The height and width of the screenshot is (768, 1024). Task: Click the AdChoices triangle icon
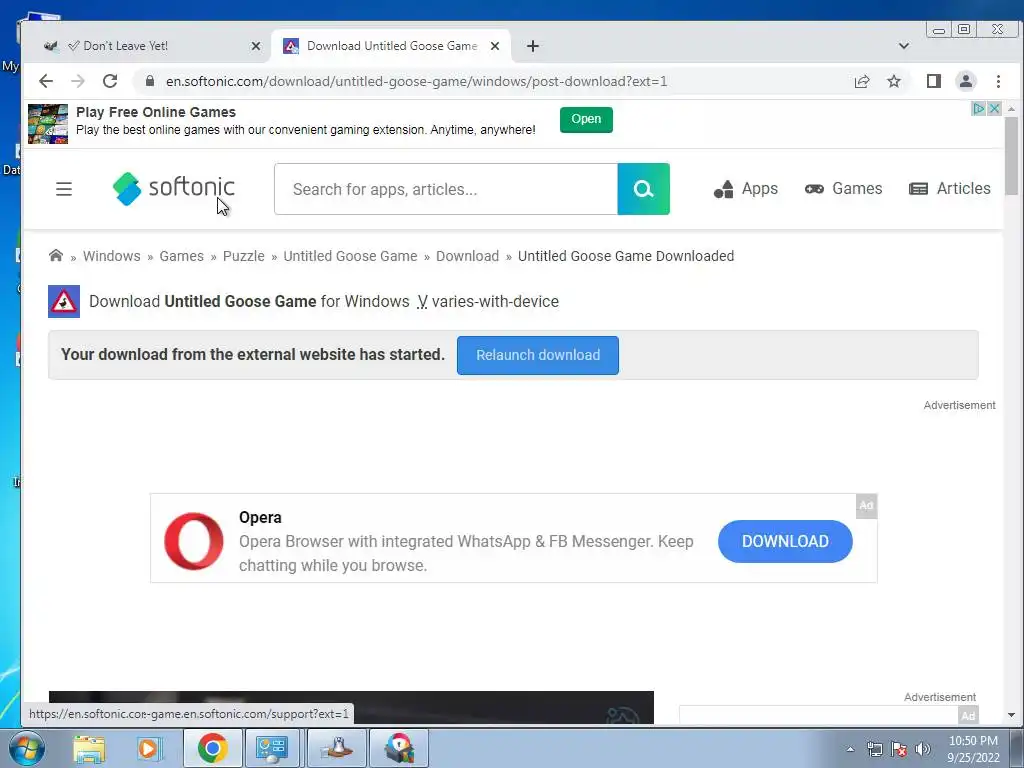979,108
